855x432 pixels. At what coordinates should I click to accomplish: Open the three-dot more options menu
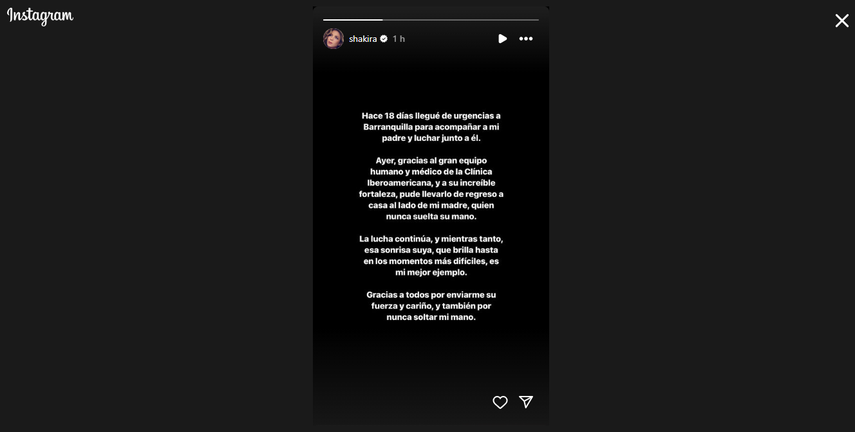coord(526,39)
